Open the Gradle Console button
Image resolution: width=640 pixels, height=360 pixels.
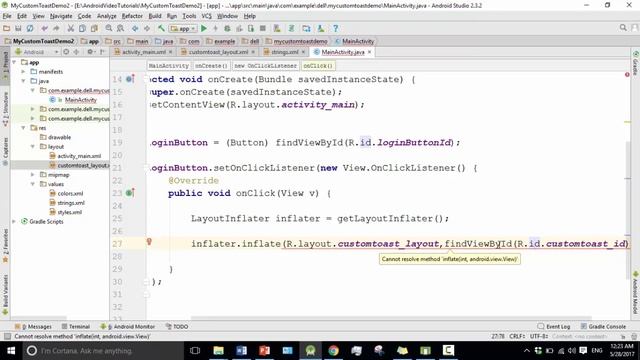click(603, 327)
